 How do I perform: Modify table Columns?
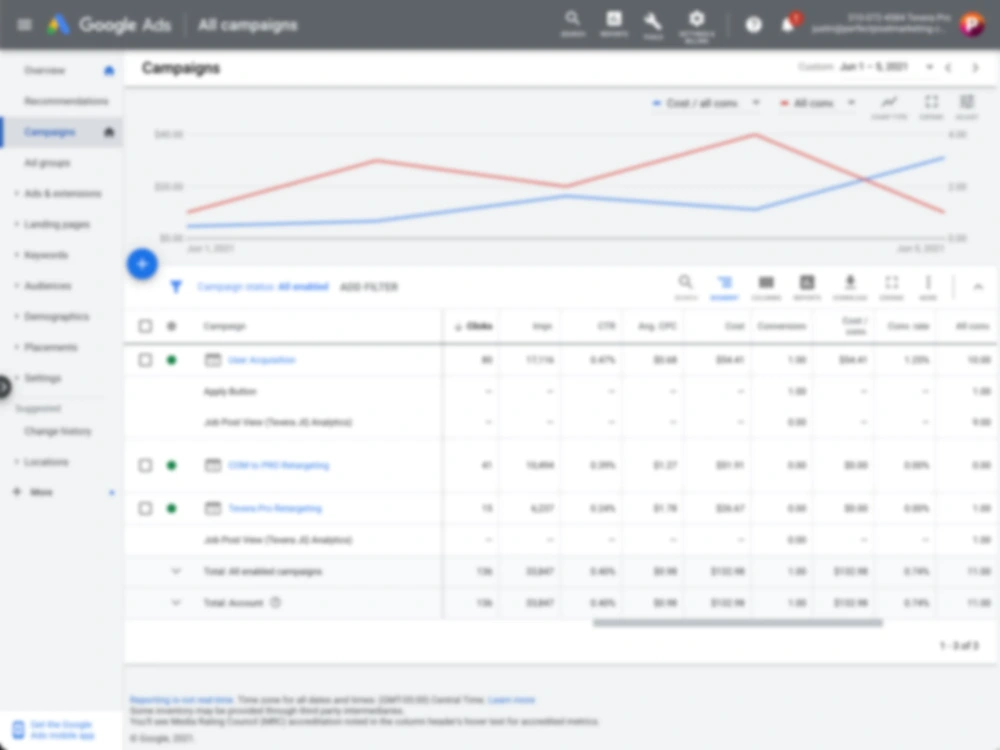[766, 286]
